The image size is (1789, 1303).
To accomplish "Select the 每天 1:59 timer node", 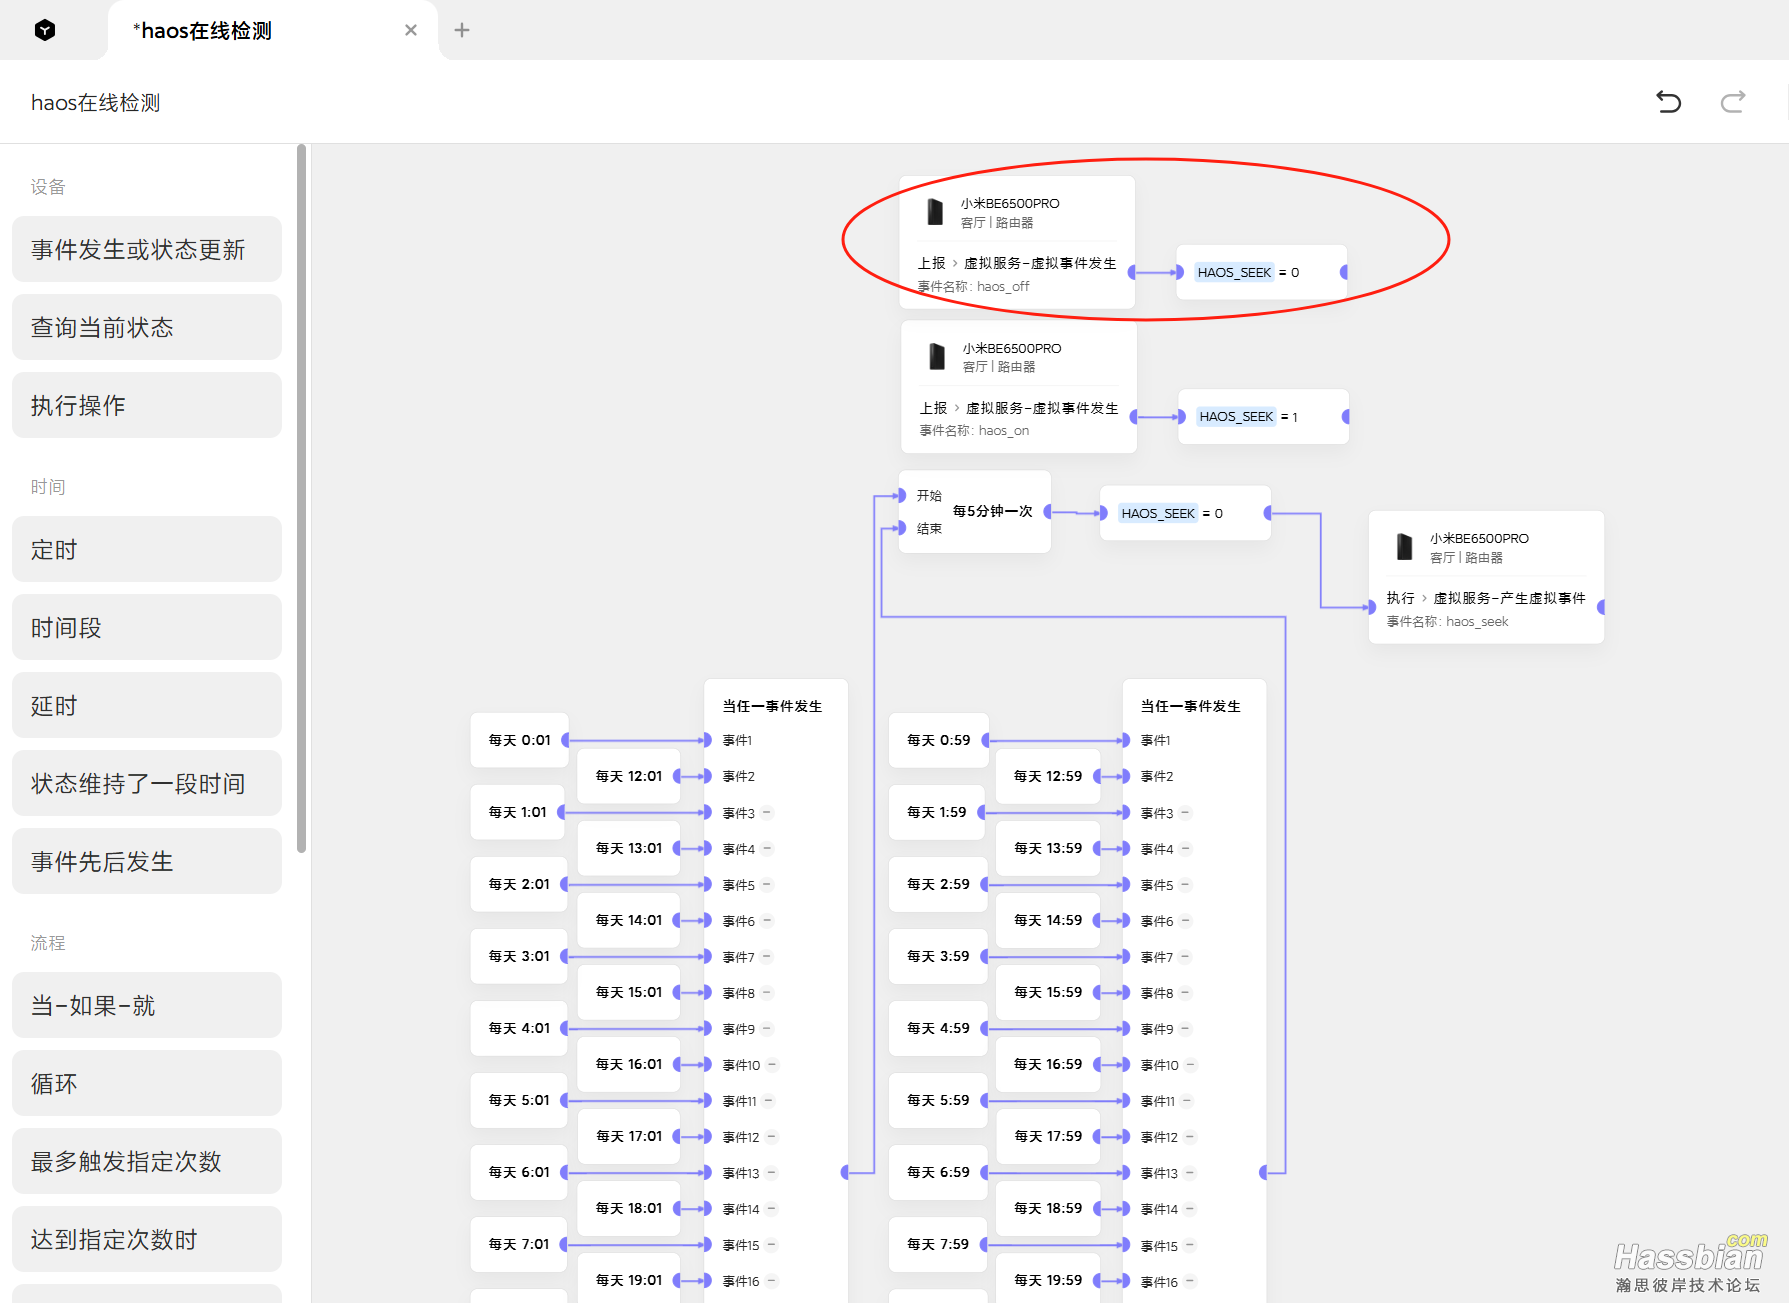I will coord(937,812).
